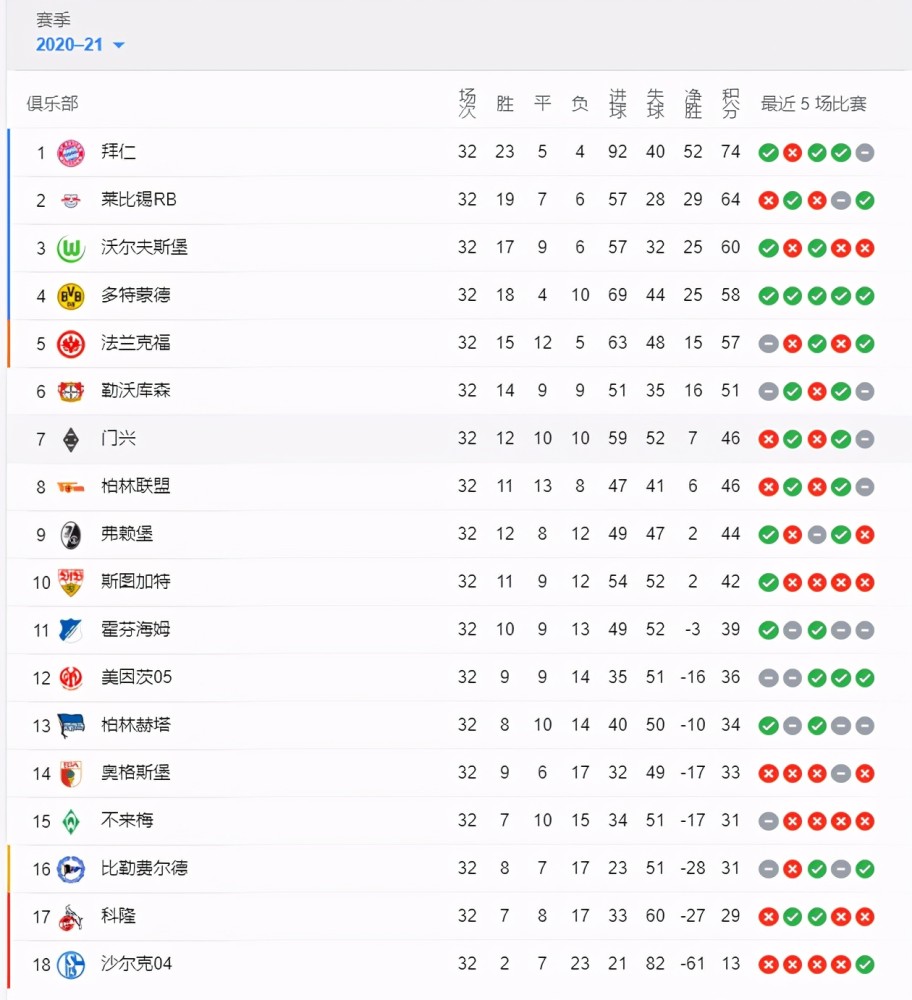Click the Dortmund BVB logo
Viewport: 912px width, 1000px height.
[71, 296]
